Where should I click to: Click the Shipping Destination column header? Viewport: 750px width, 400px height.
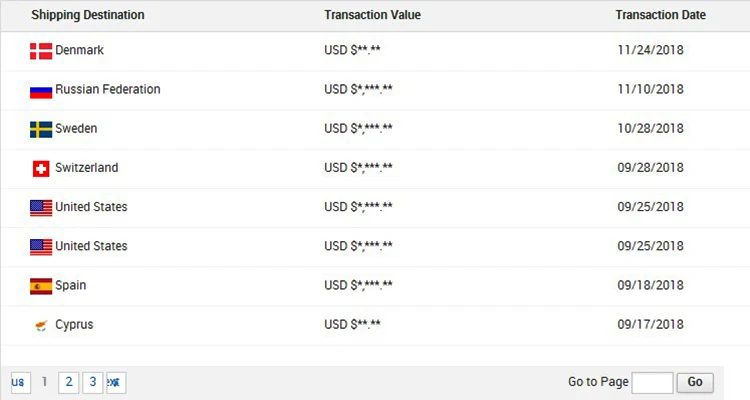click(88, 15)
